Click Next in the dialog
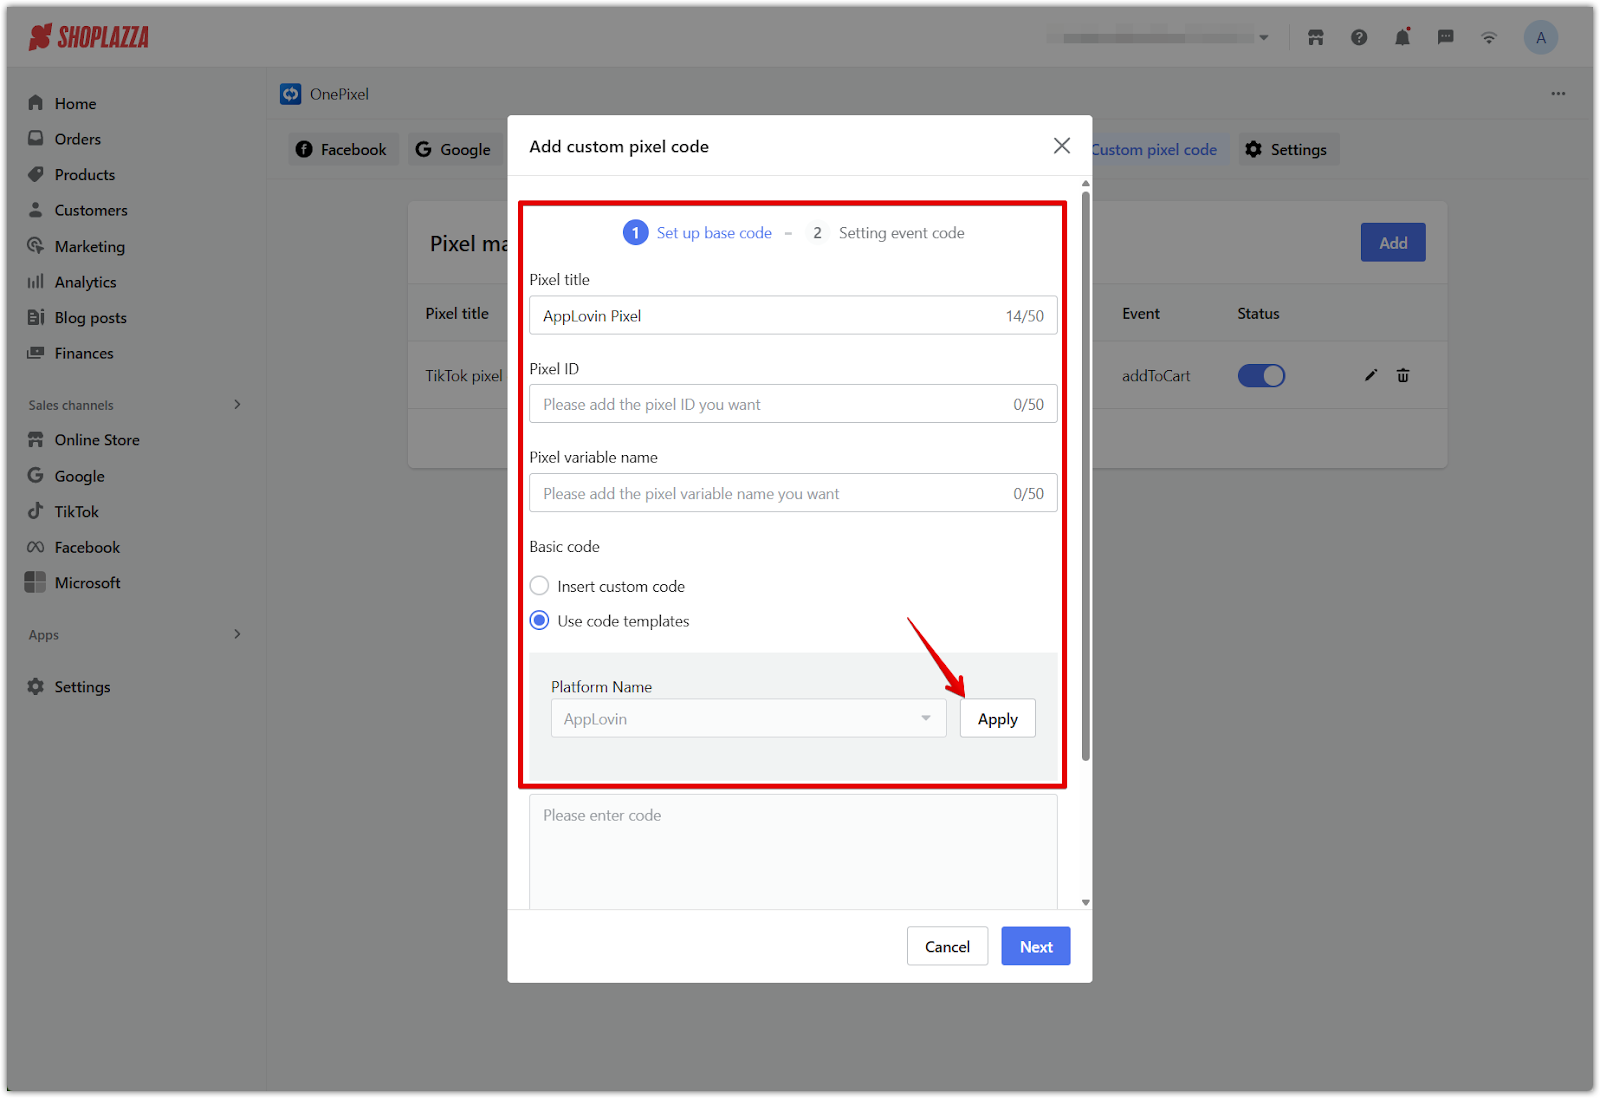Screen dimensions: 1600x1098 pyautogui.click(x=1035, y=946)
